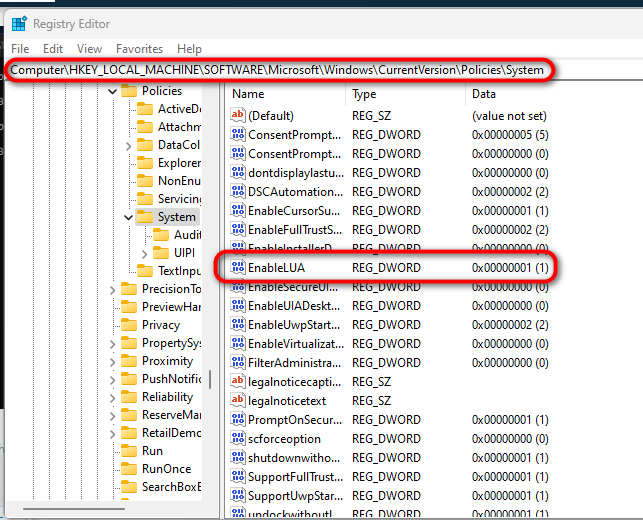Expand the PropertySys folder node
Screen dimensions: 643x520
point(112,344)
